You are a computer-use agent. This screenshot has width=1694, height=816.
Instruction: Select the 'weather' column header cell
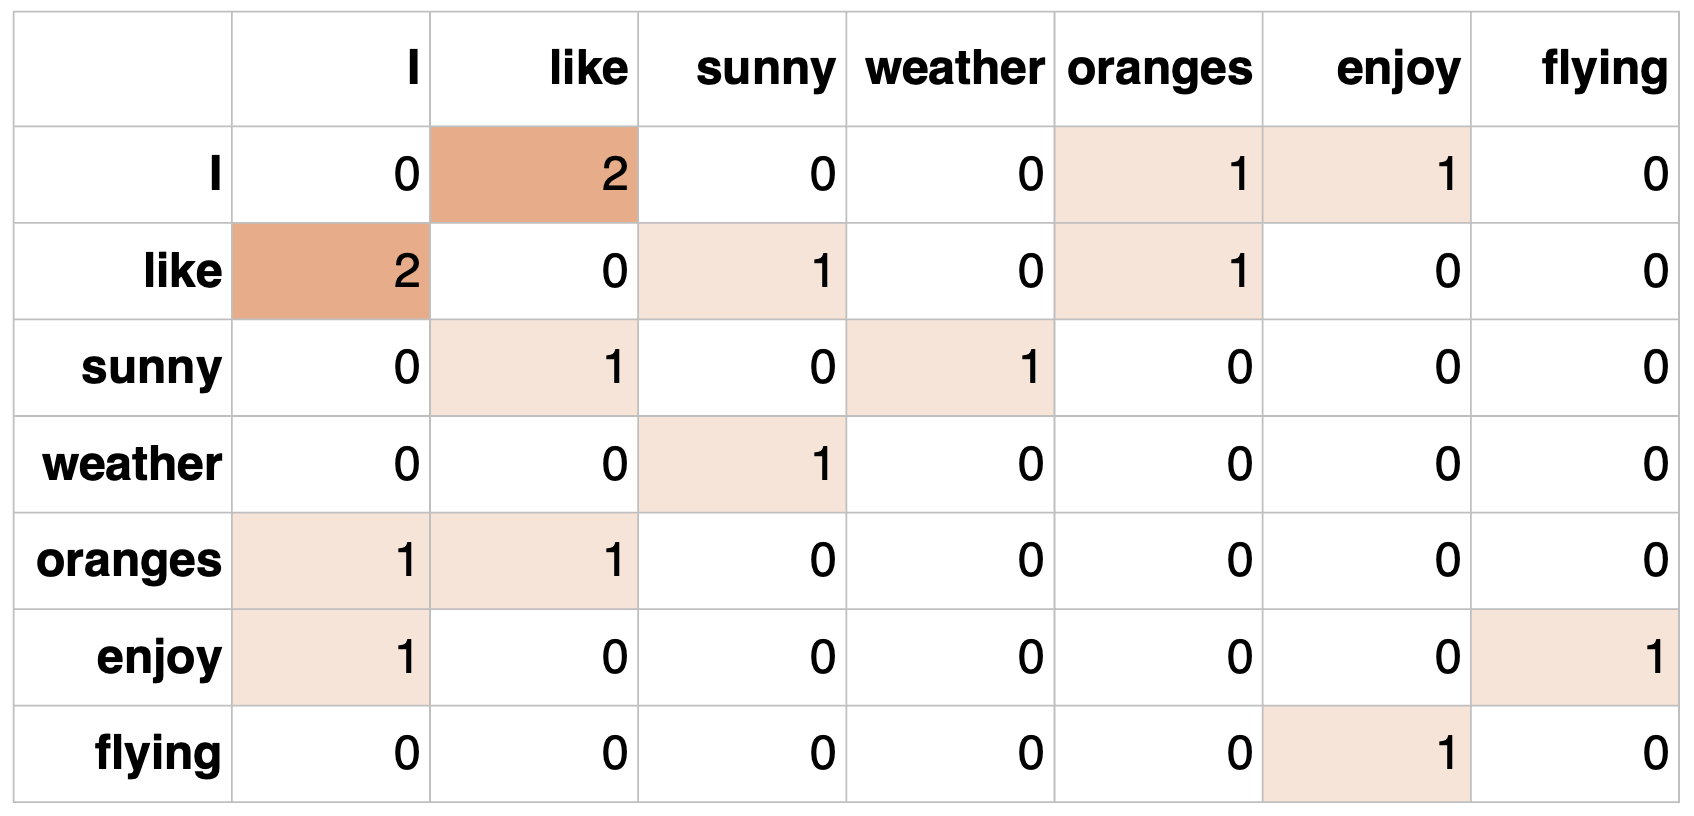pos(950,69)
